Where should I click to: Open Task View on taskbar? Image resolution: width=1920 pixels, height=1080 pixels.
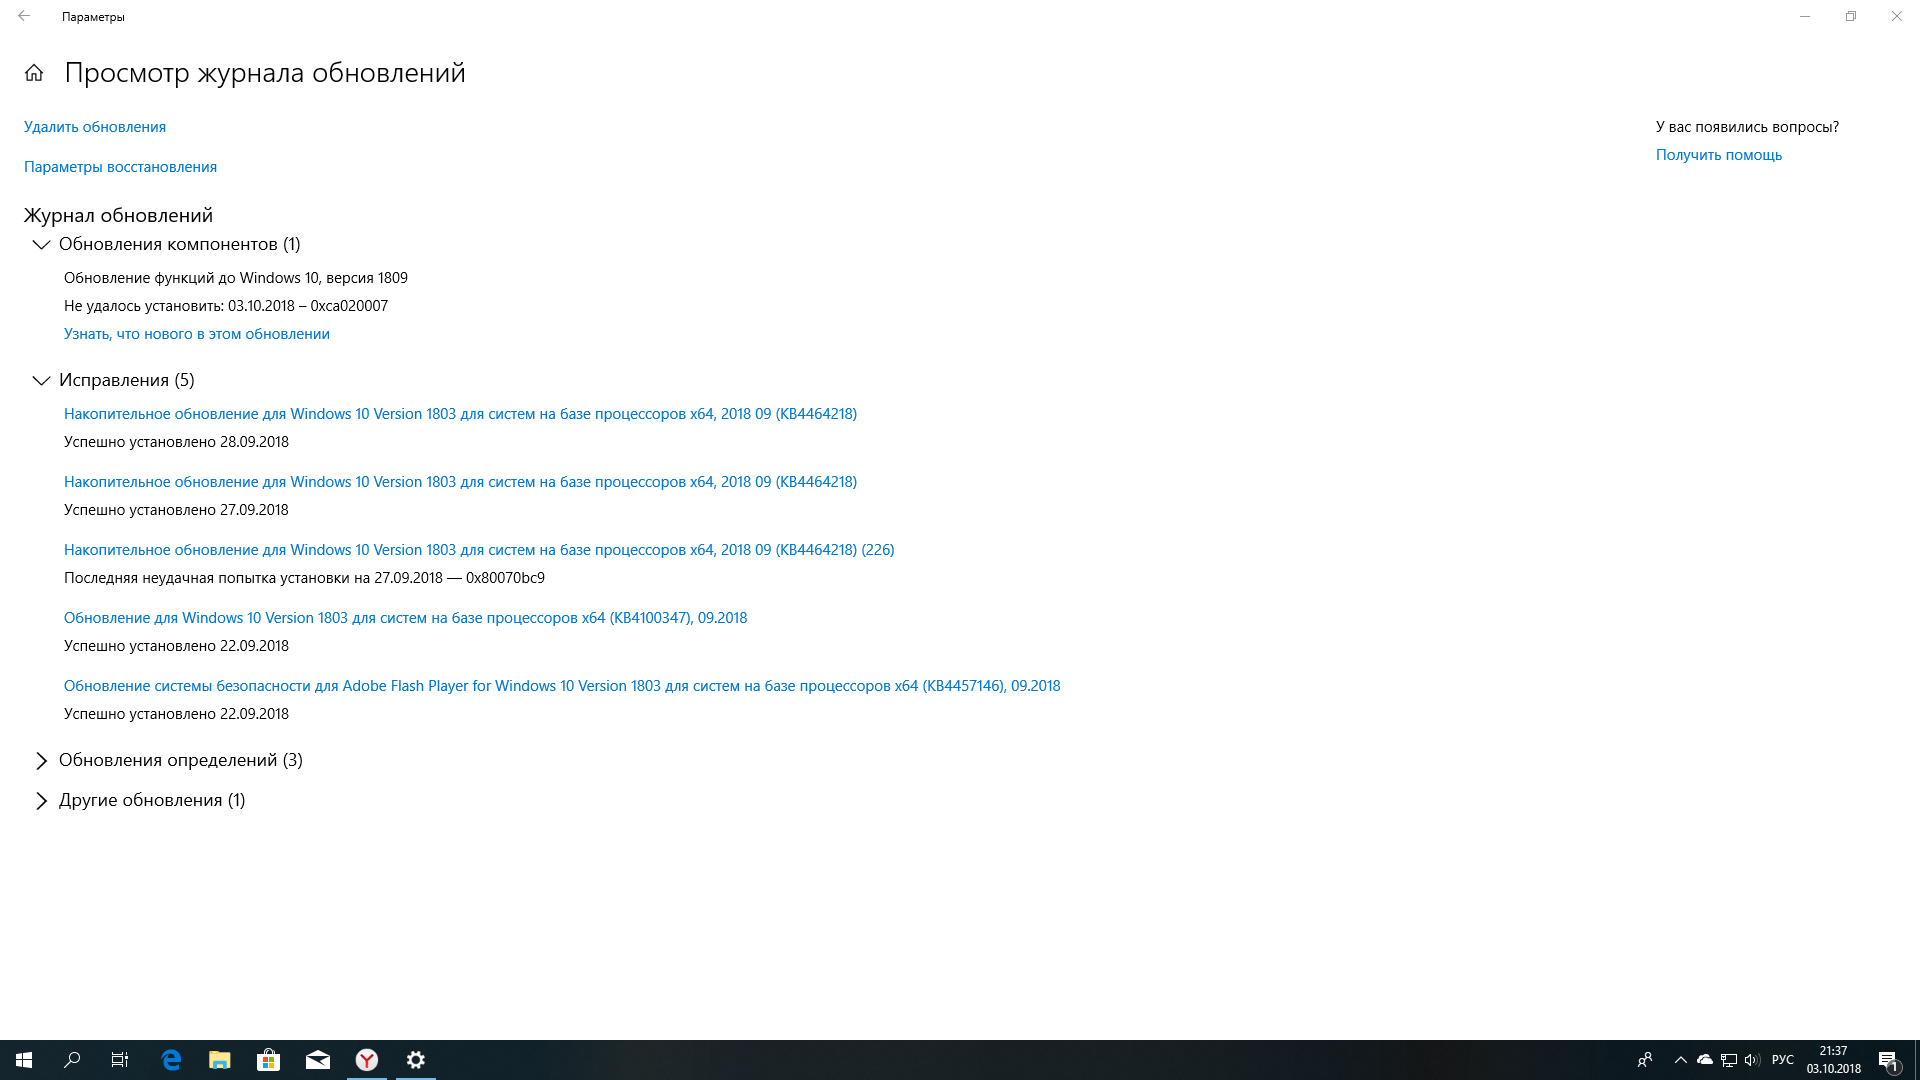pos(120,1060)
